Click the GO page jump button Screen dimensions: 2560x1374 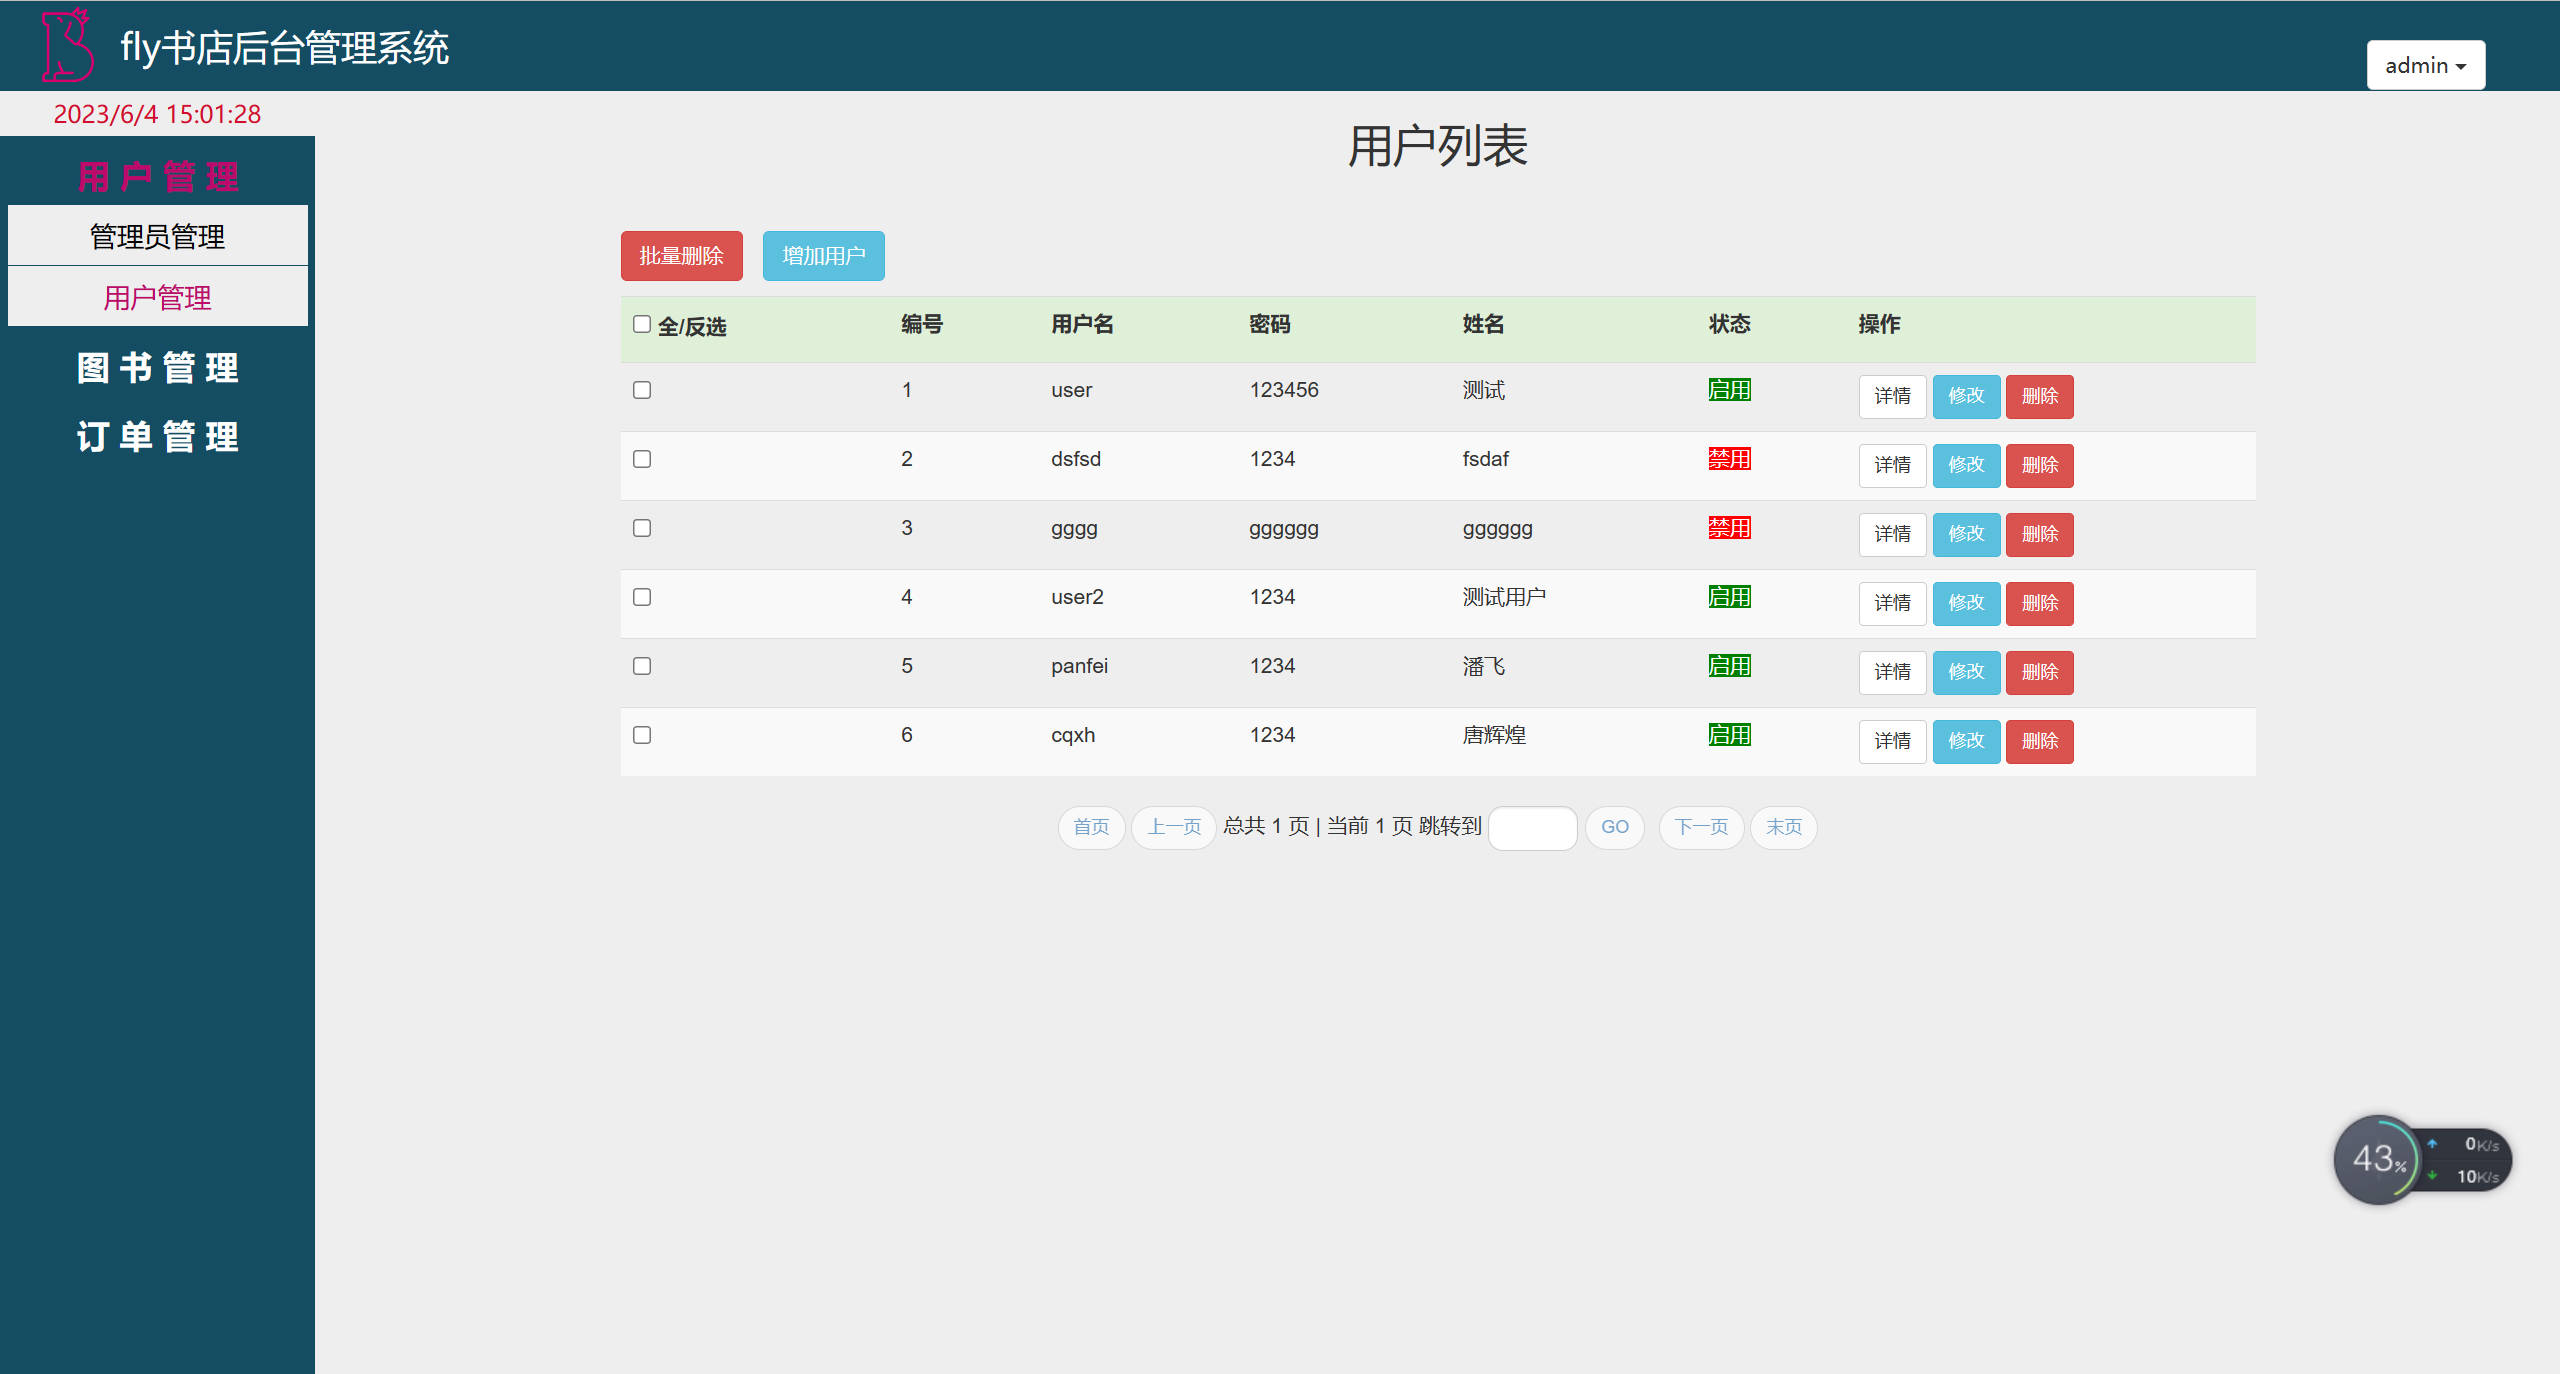pos(1614,827)
